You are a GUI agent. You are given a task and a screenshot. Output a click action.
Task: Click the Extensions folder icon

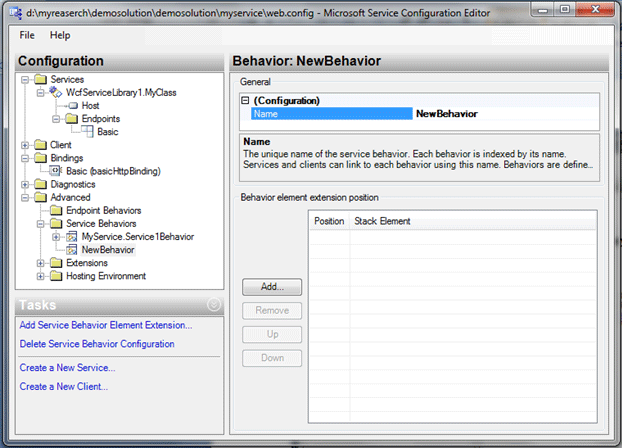56,263
